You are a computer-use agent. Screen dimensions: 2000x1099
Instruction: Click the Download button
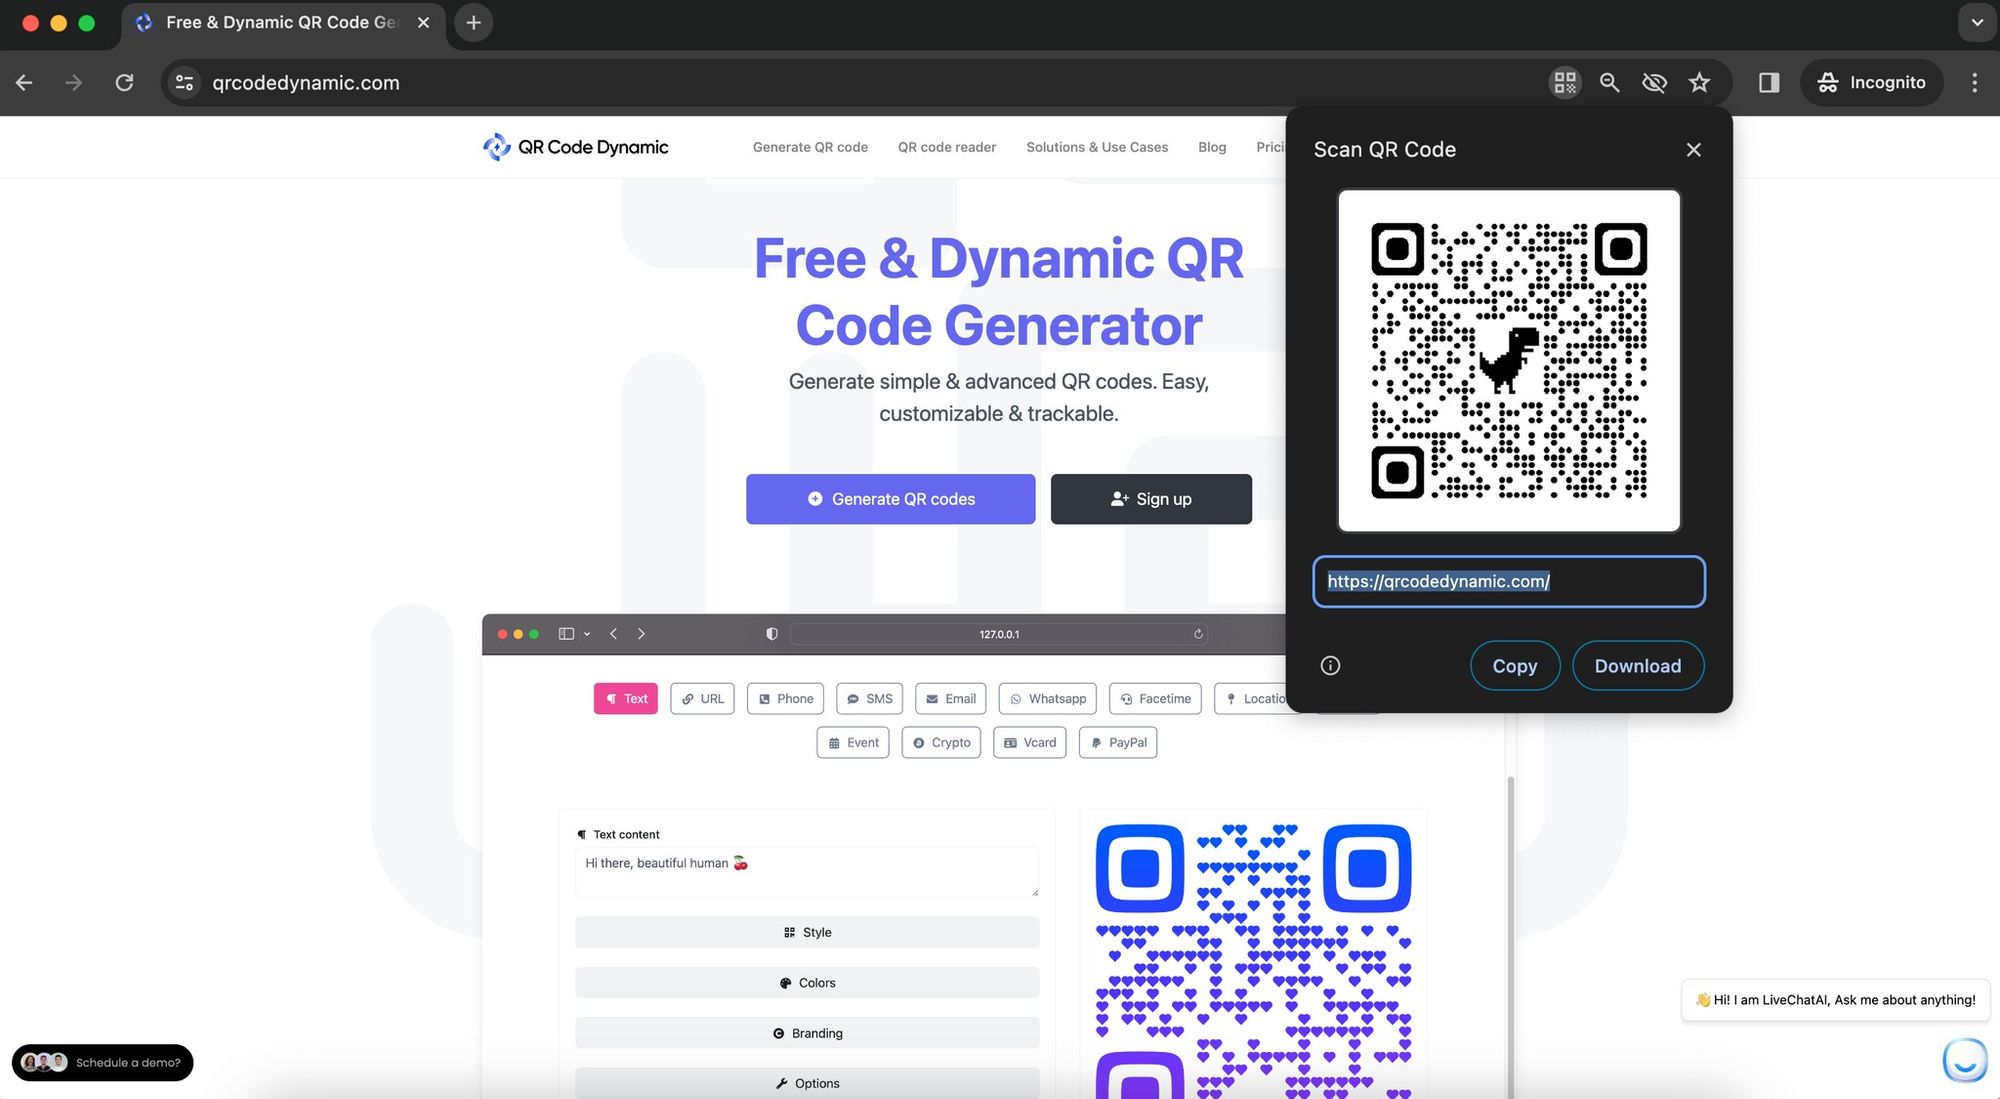[x=1637, y=665]
